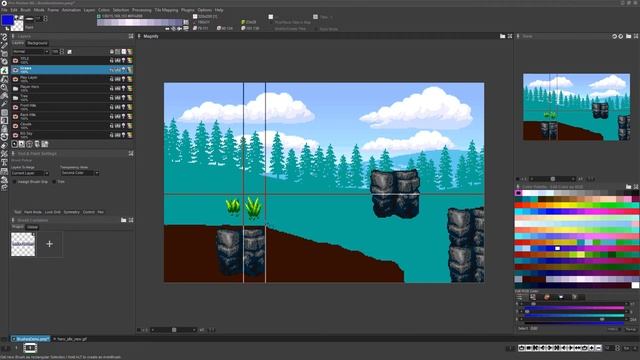
Task: Click the preview zoom slider above the palette
Action: [552, 179]
